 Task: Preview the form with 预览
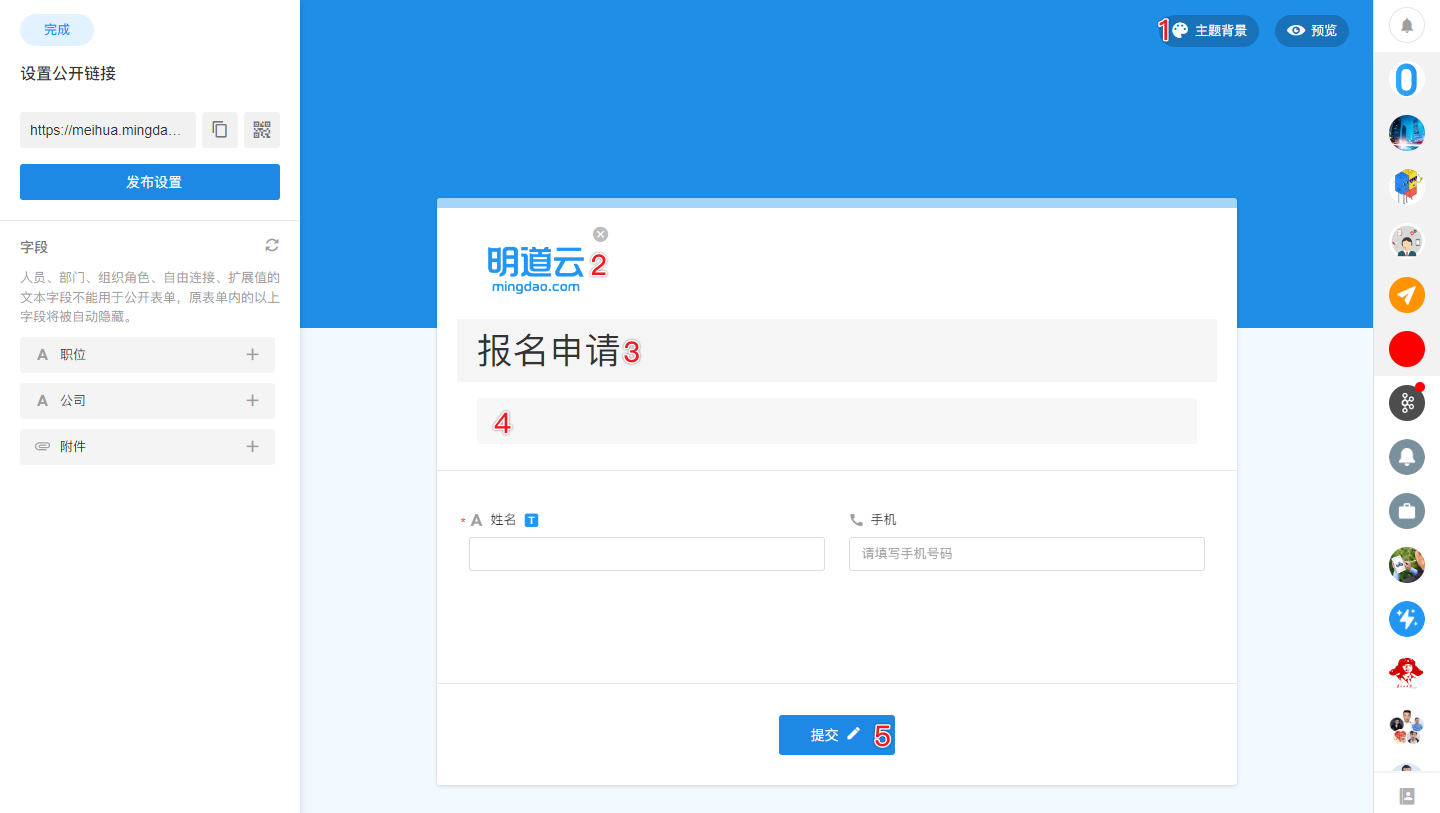[1311, 31]
